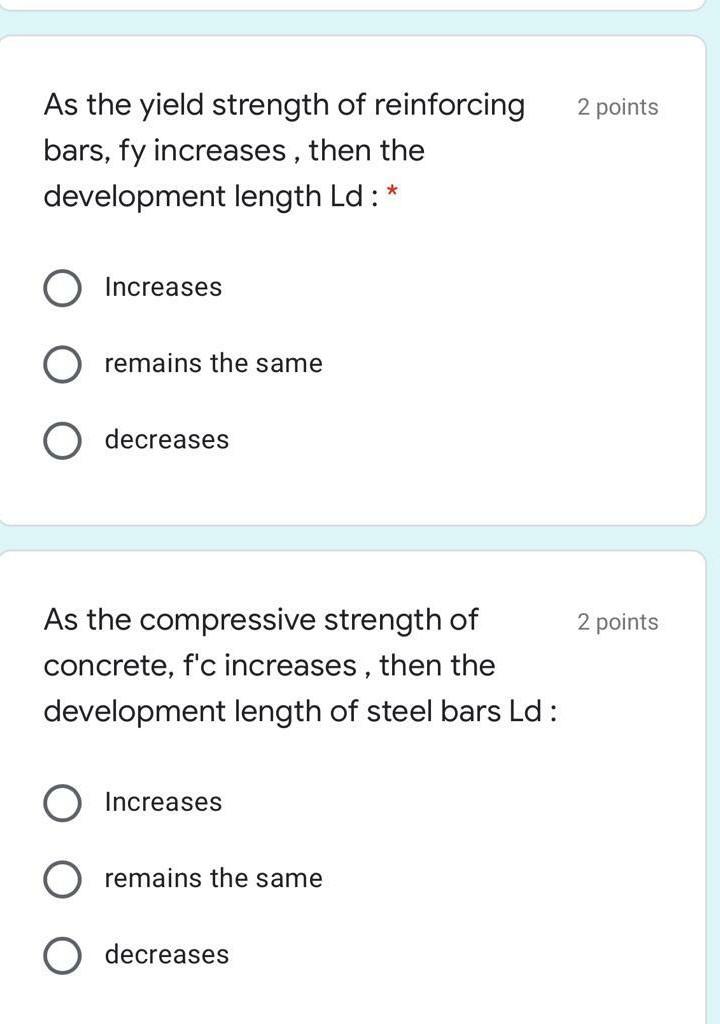The width and height of the screenshot is (720, 1024).
Task: Select "Increases" for the compressive strength question
Action: pos(62,801)
